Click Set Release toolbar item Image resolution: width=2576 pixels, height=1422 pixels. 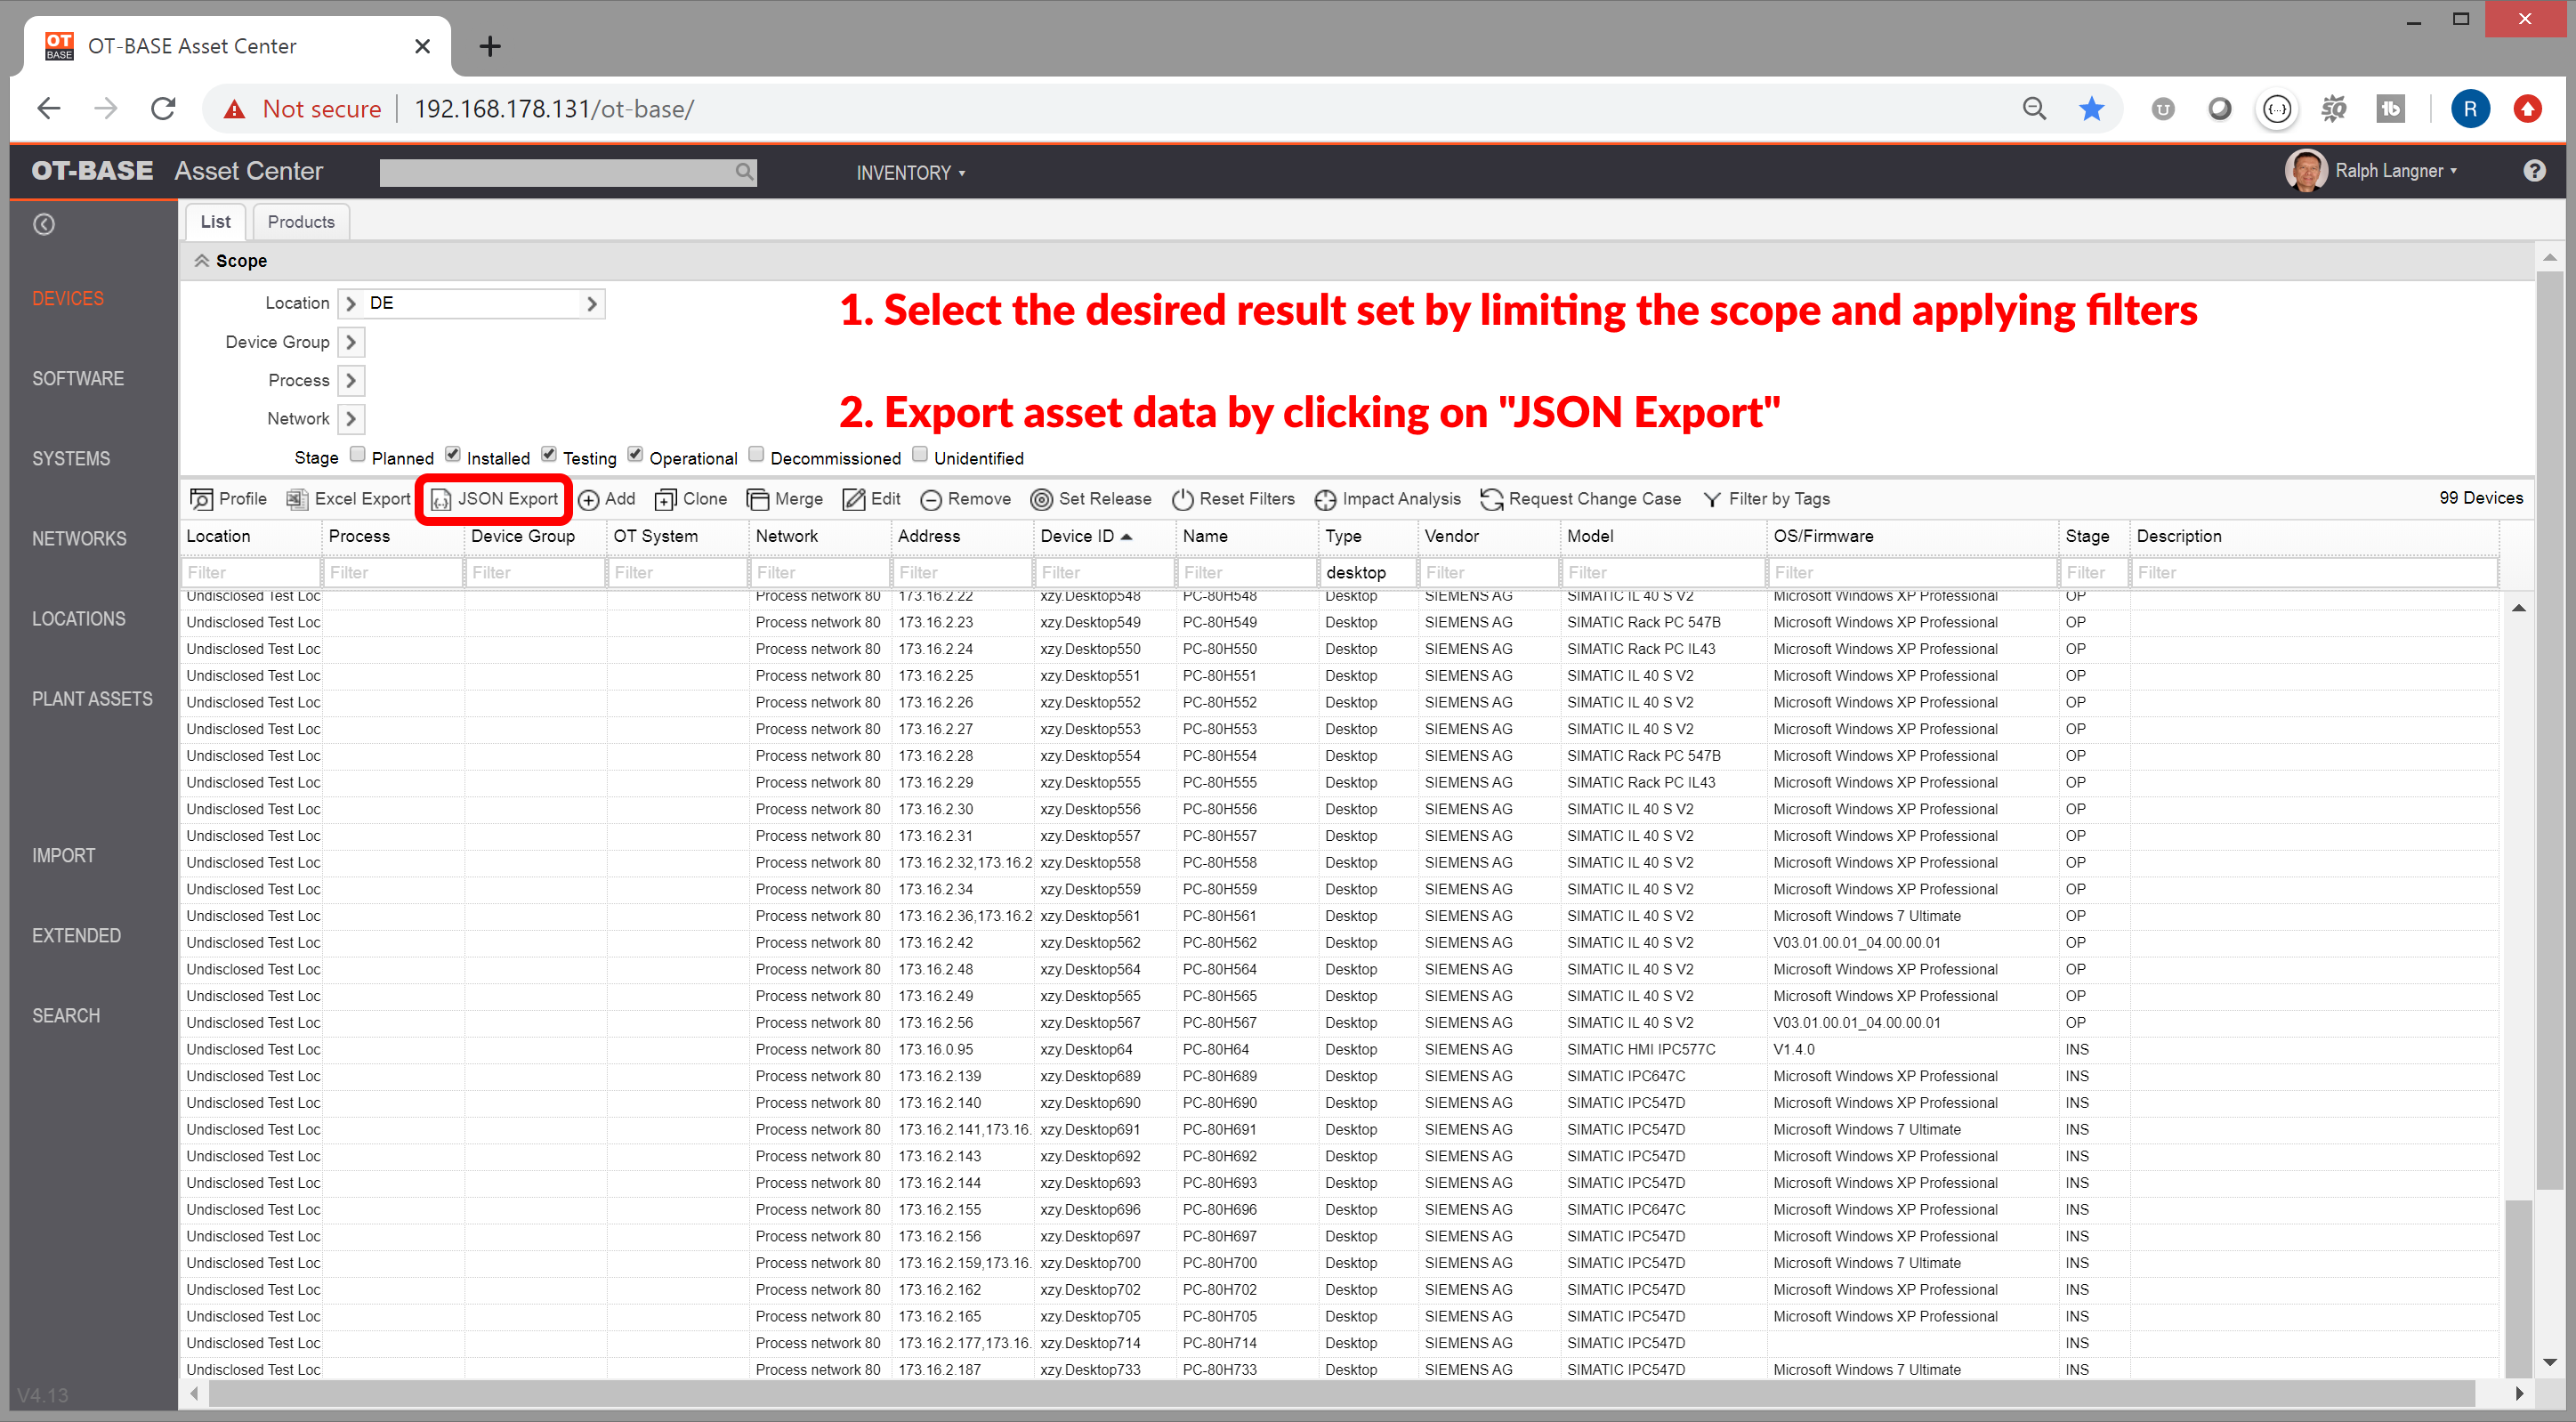point(1091,498)
